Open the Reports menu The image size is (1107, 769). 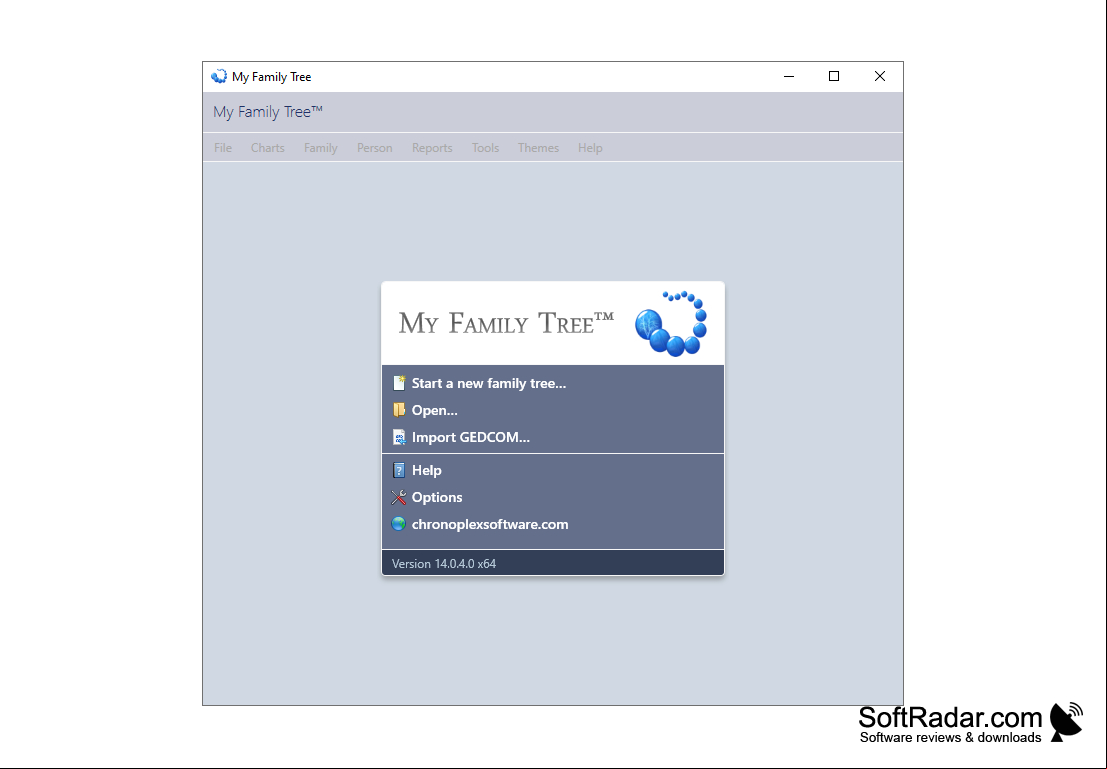click(x=432, y=148)
